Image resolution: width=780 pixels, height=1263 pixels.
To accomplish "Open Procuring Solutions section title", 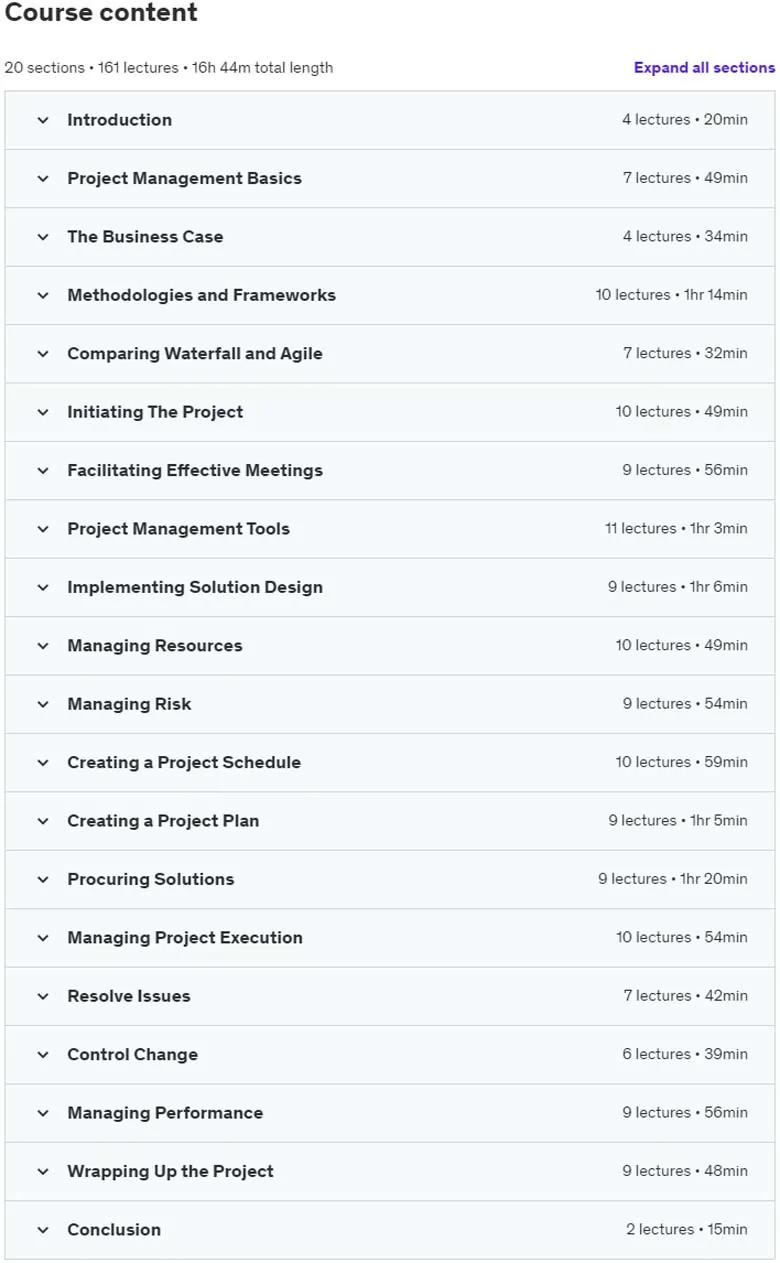I will click(151, 879).
